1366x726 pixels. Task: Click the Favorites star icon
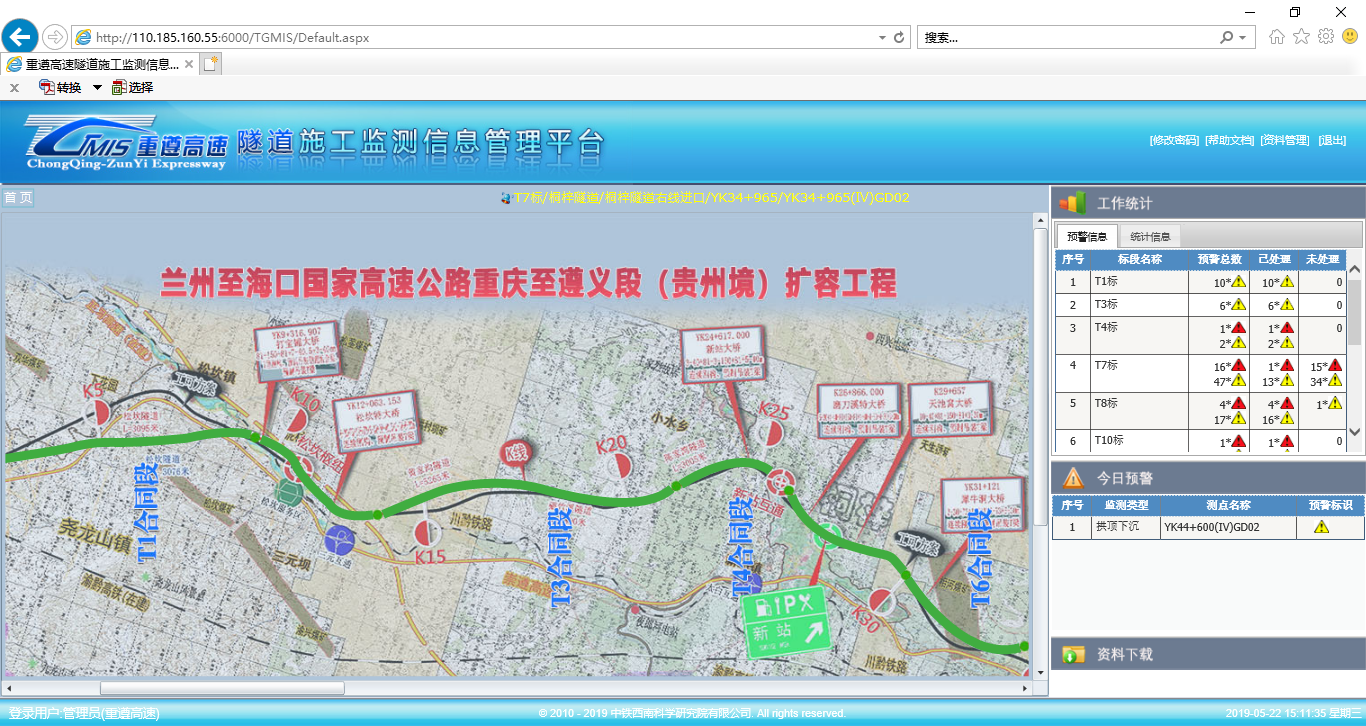tap(1301, 37)
